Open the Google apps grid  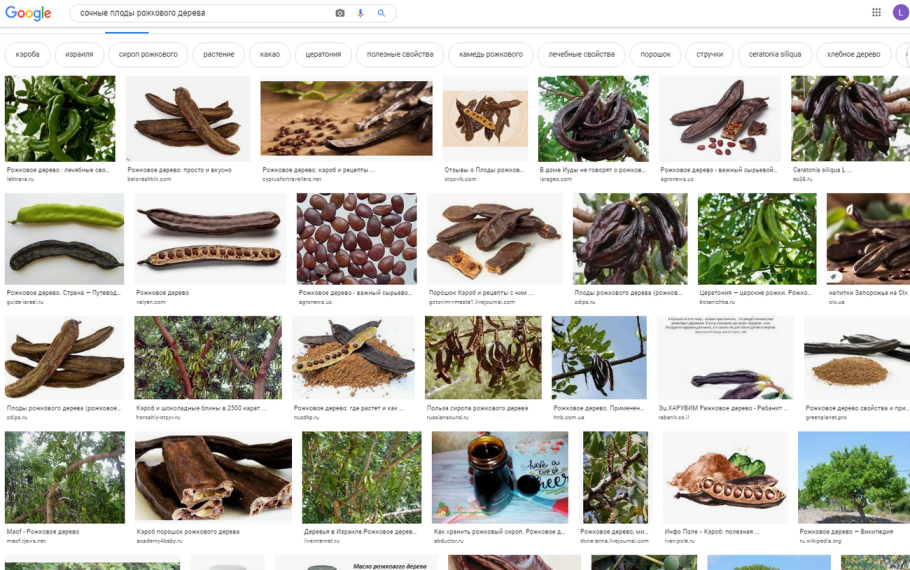(876, 13)
